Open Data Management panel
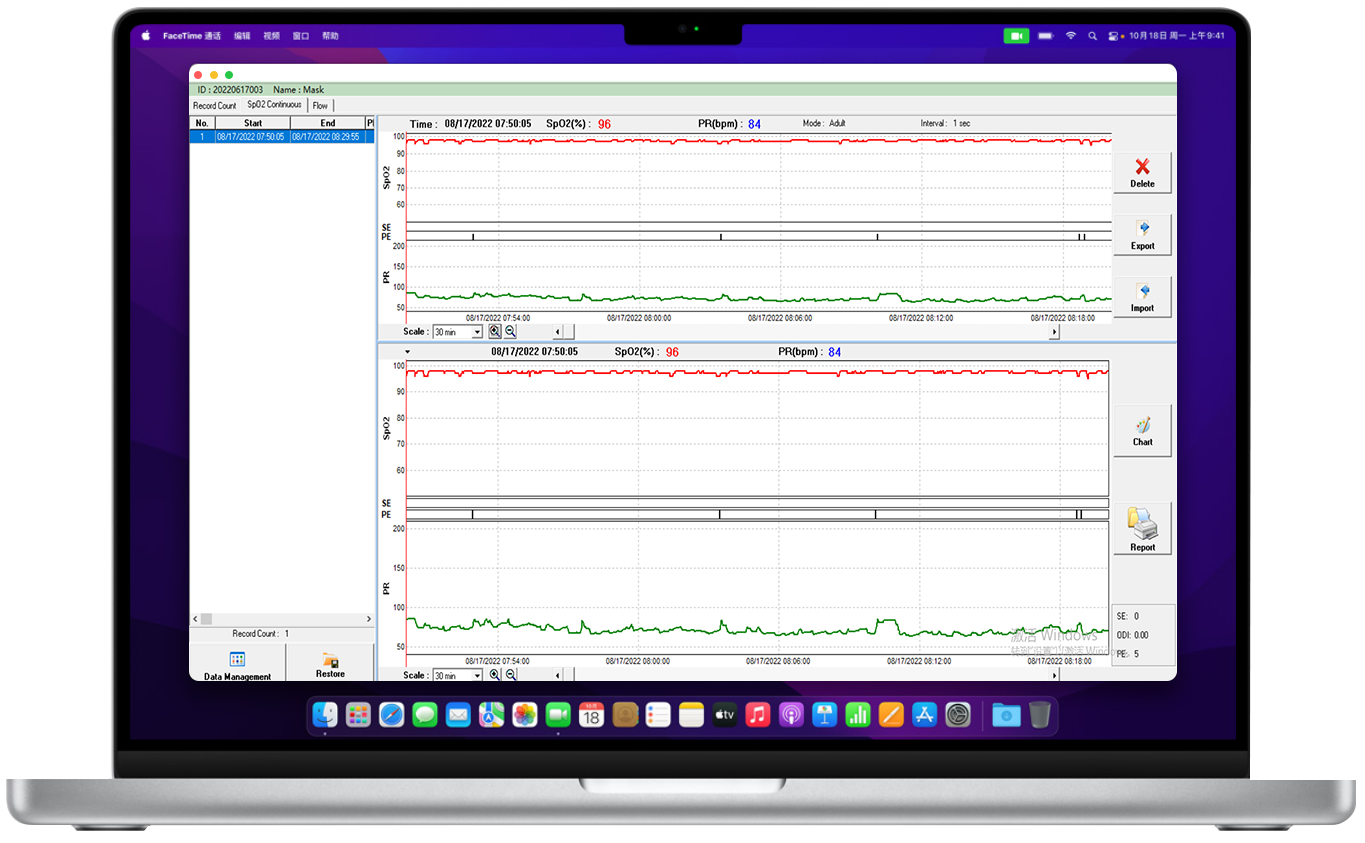 click(237, 665)
